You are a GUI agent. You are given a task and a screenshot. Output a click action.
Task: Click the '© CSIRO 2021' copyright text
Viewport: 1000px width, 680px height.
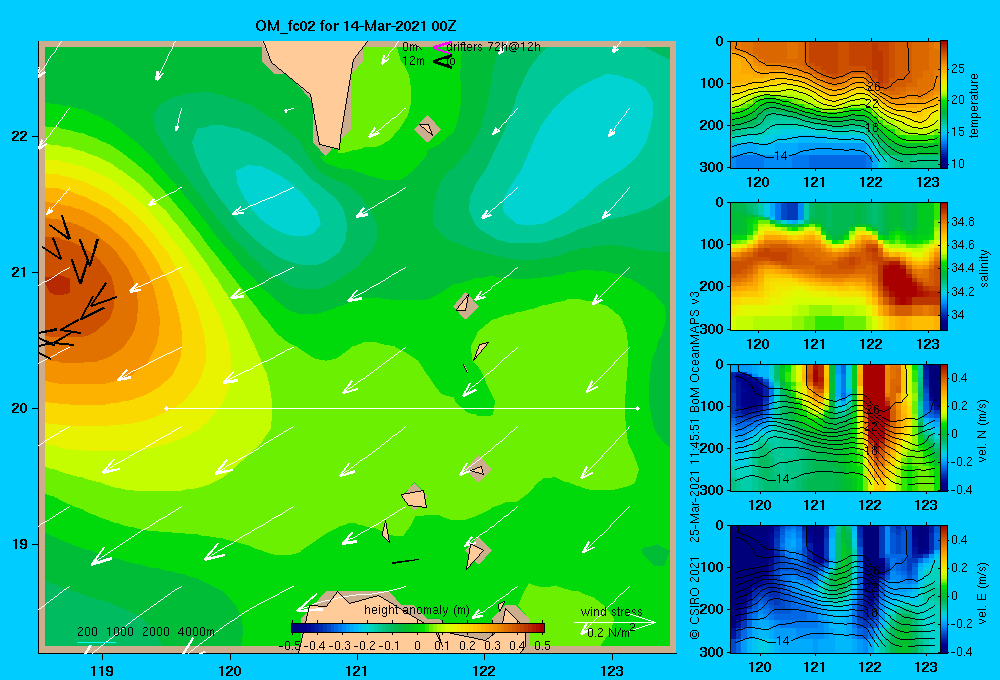(695, 597)
